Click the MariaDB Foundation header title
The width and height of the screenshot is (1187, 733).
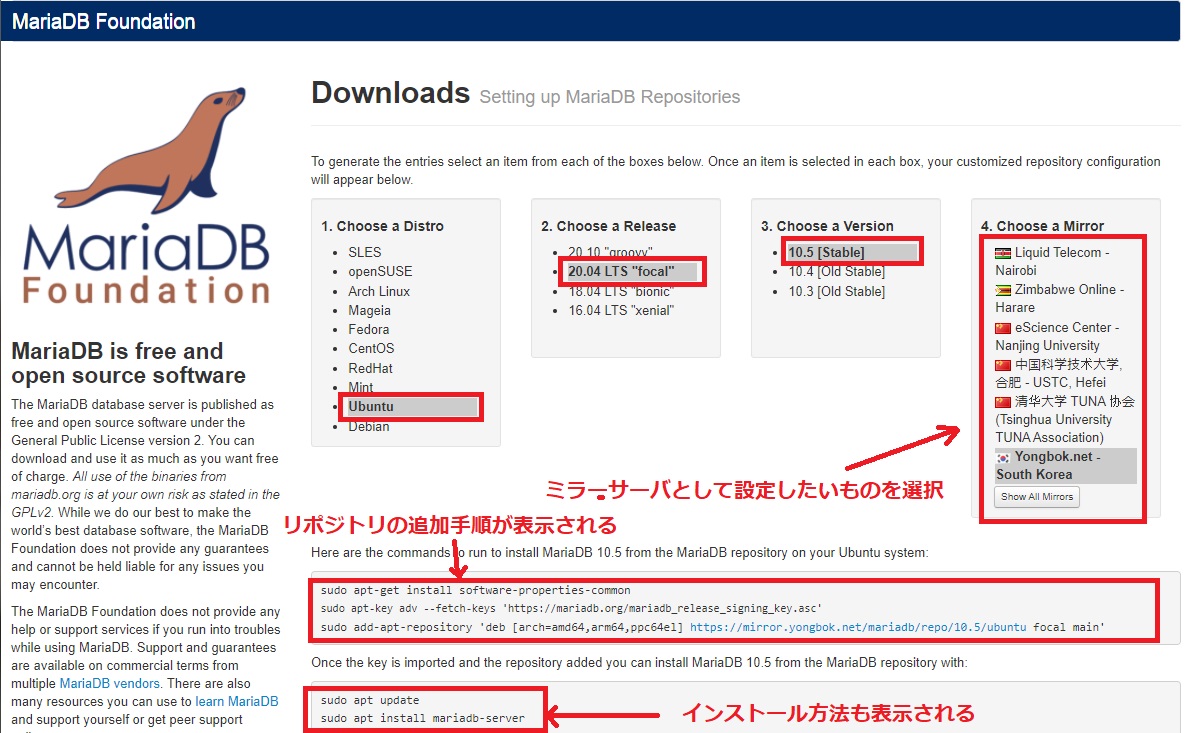click(104, 21)
